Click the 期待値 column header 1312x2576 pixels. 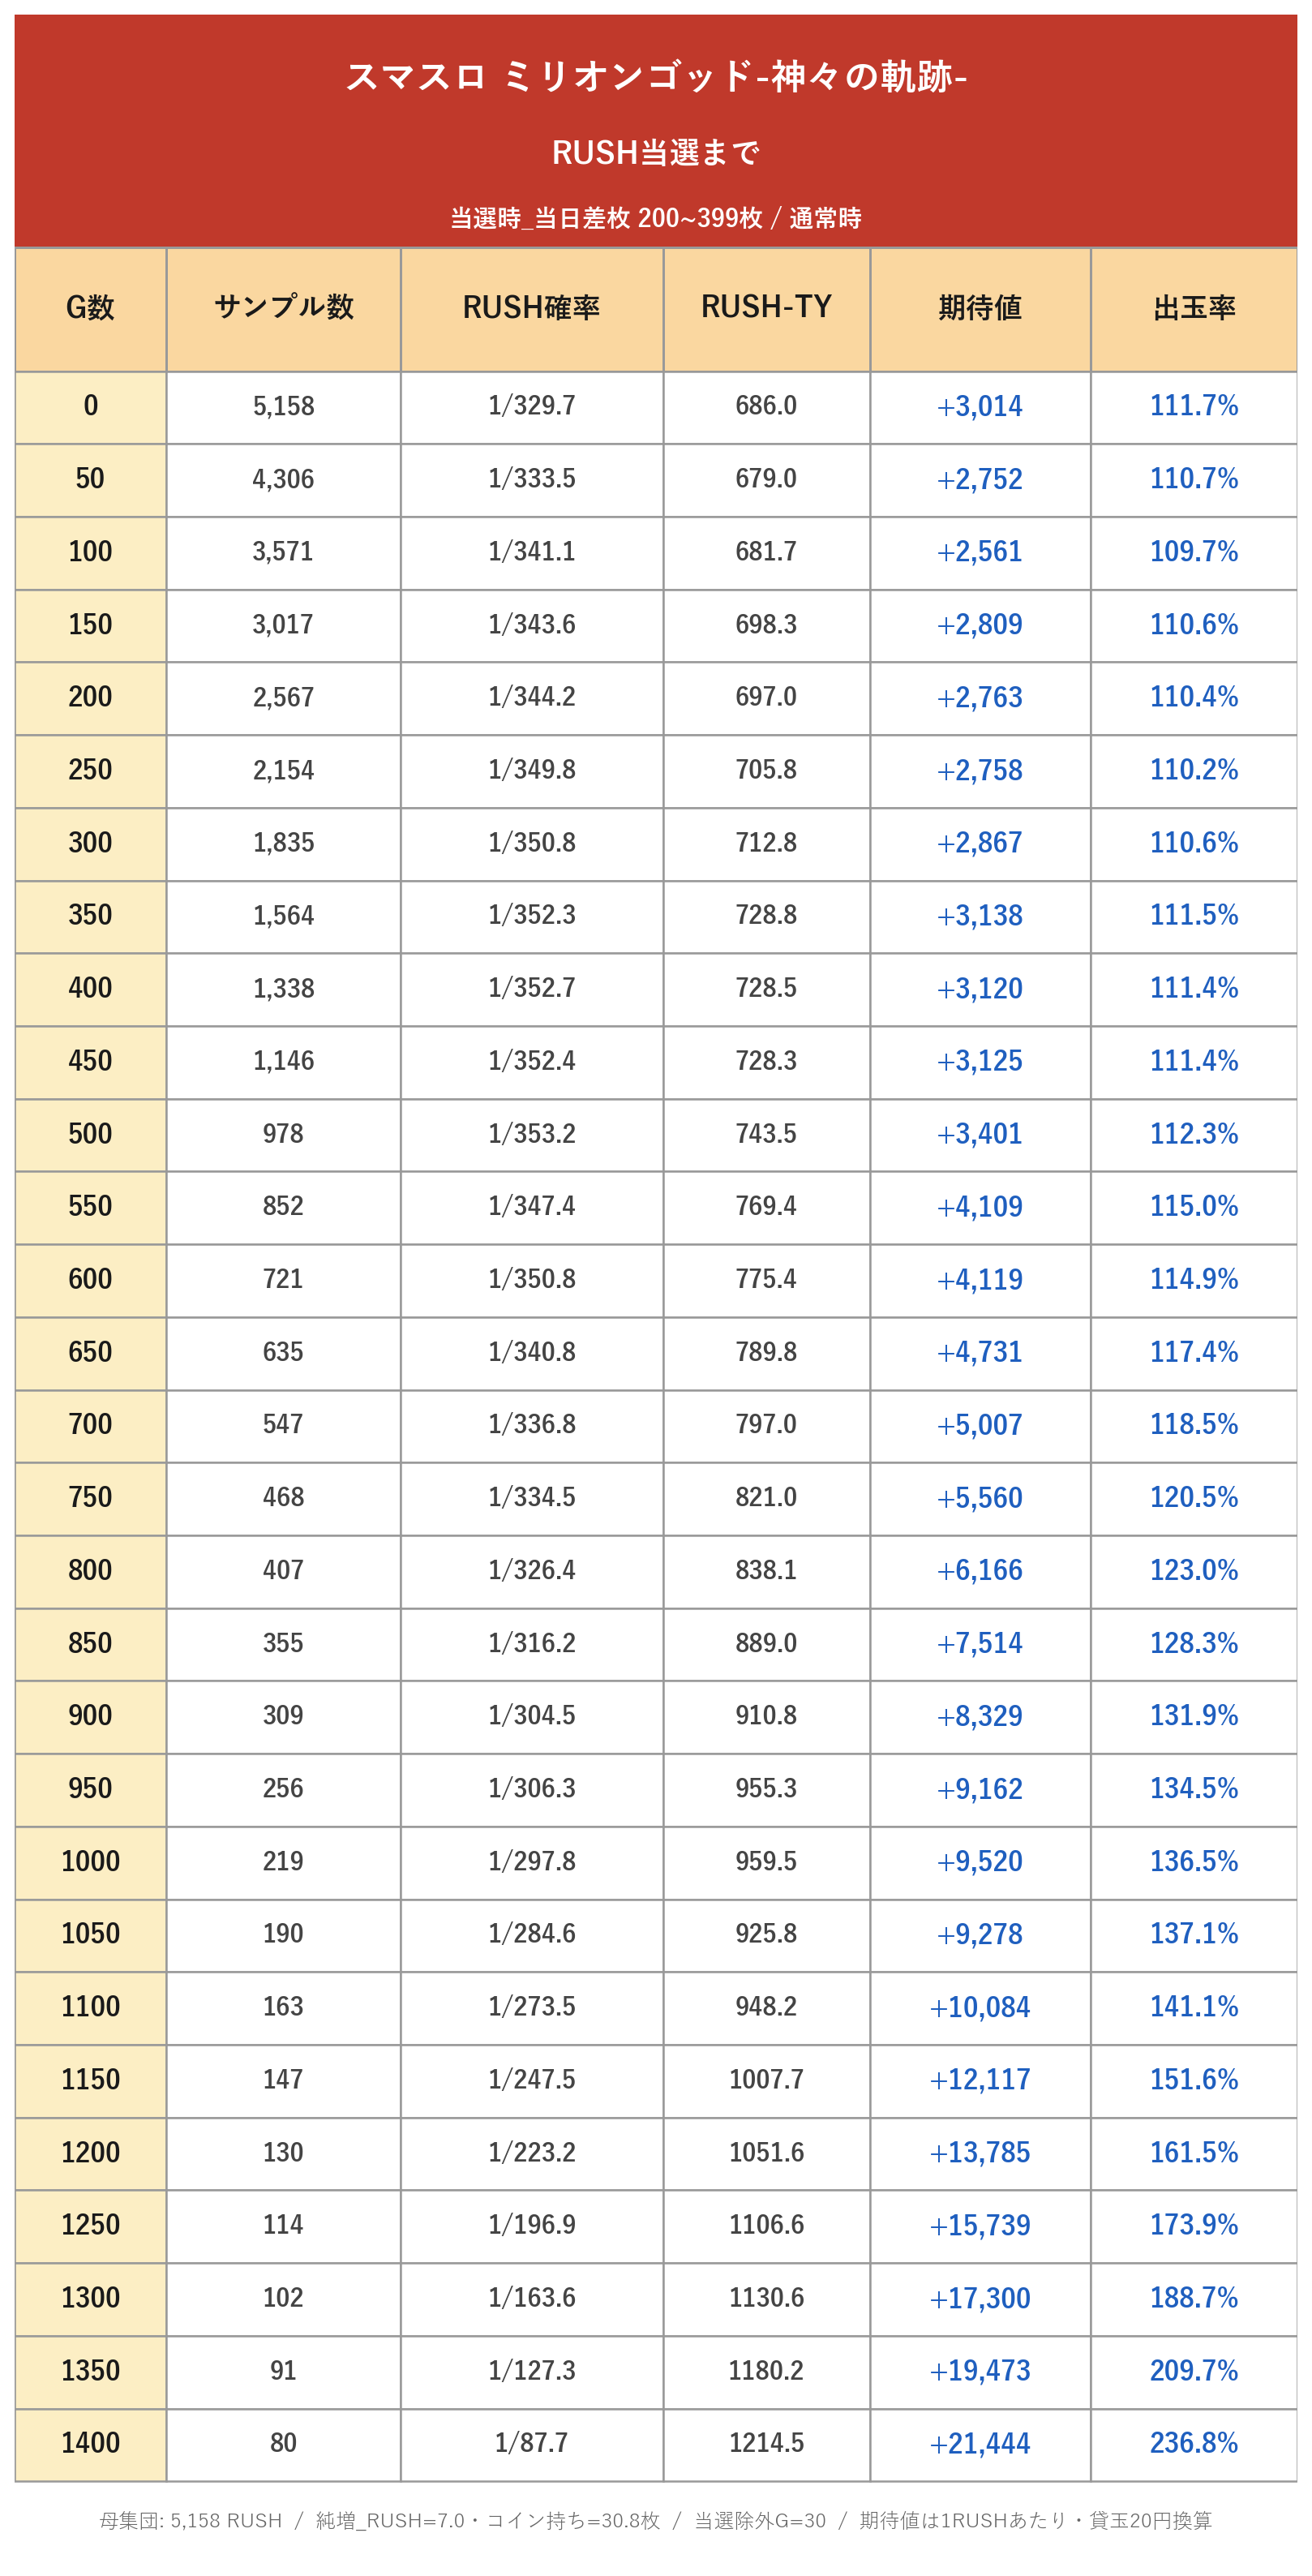click(980, 309)
